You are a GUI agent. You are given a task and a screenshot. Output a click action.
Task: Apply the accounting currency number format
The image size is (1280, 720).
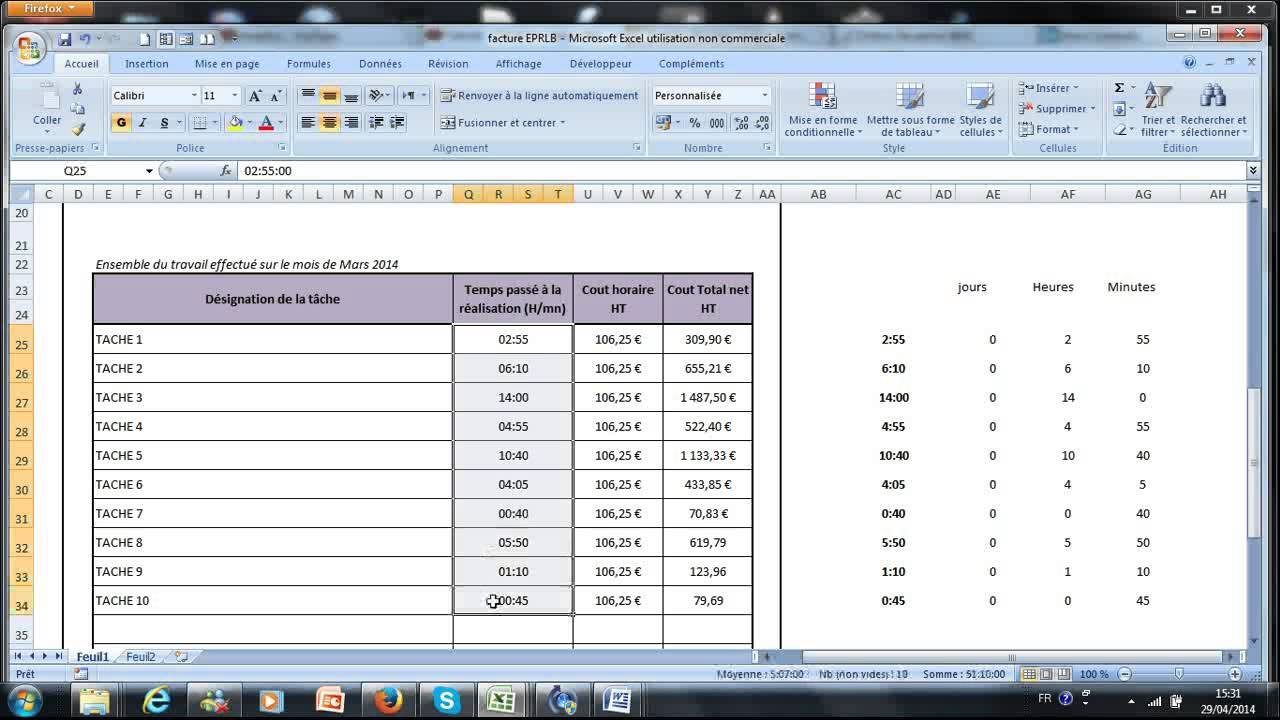coord(662,123)
